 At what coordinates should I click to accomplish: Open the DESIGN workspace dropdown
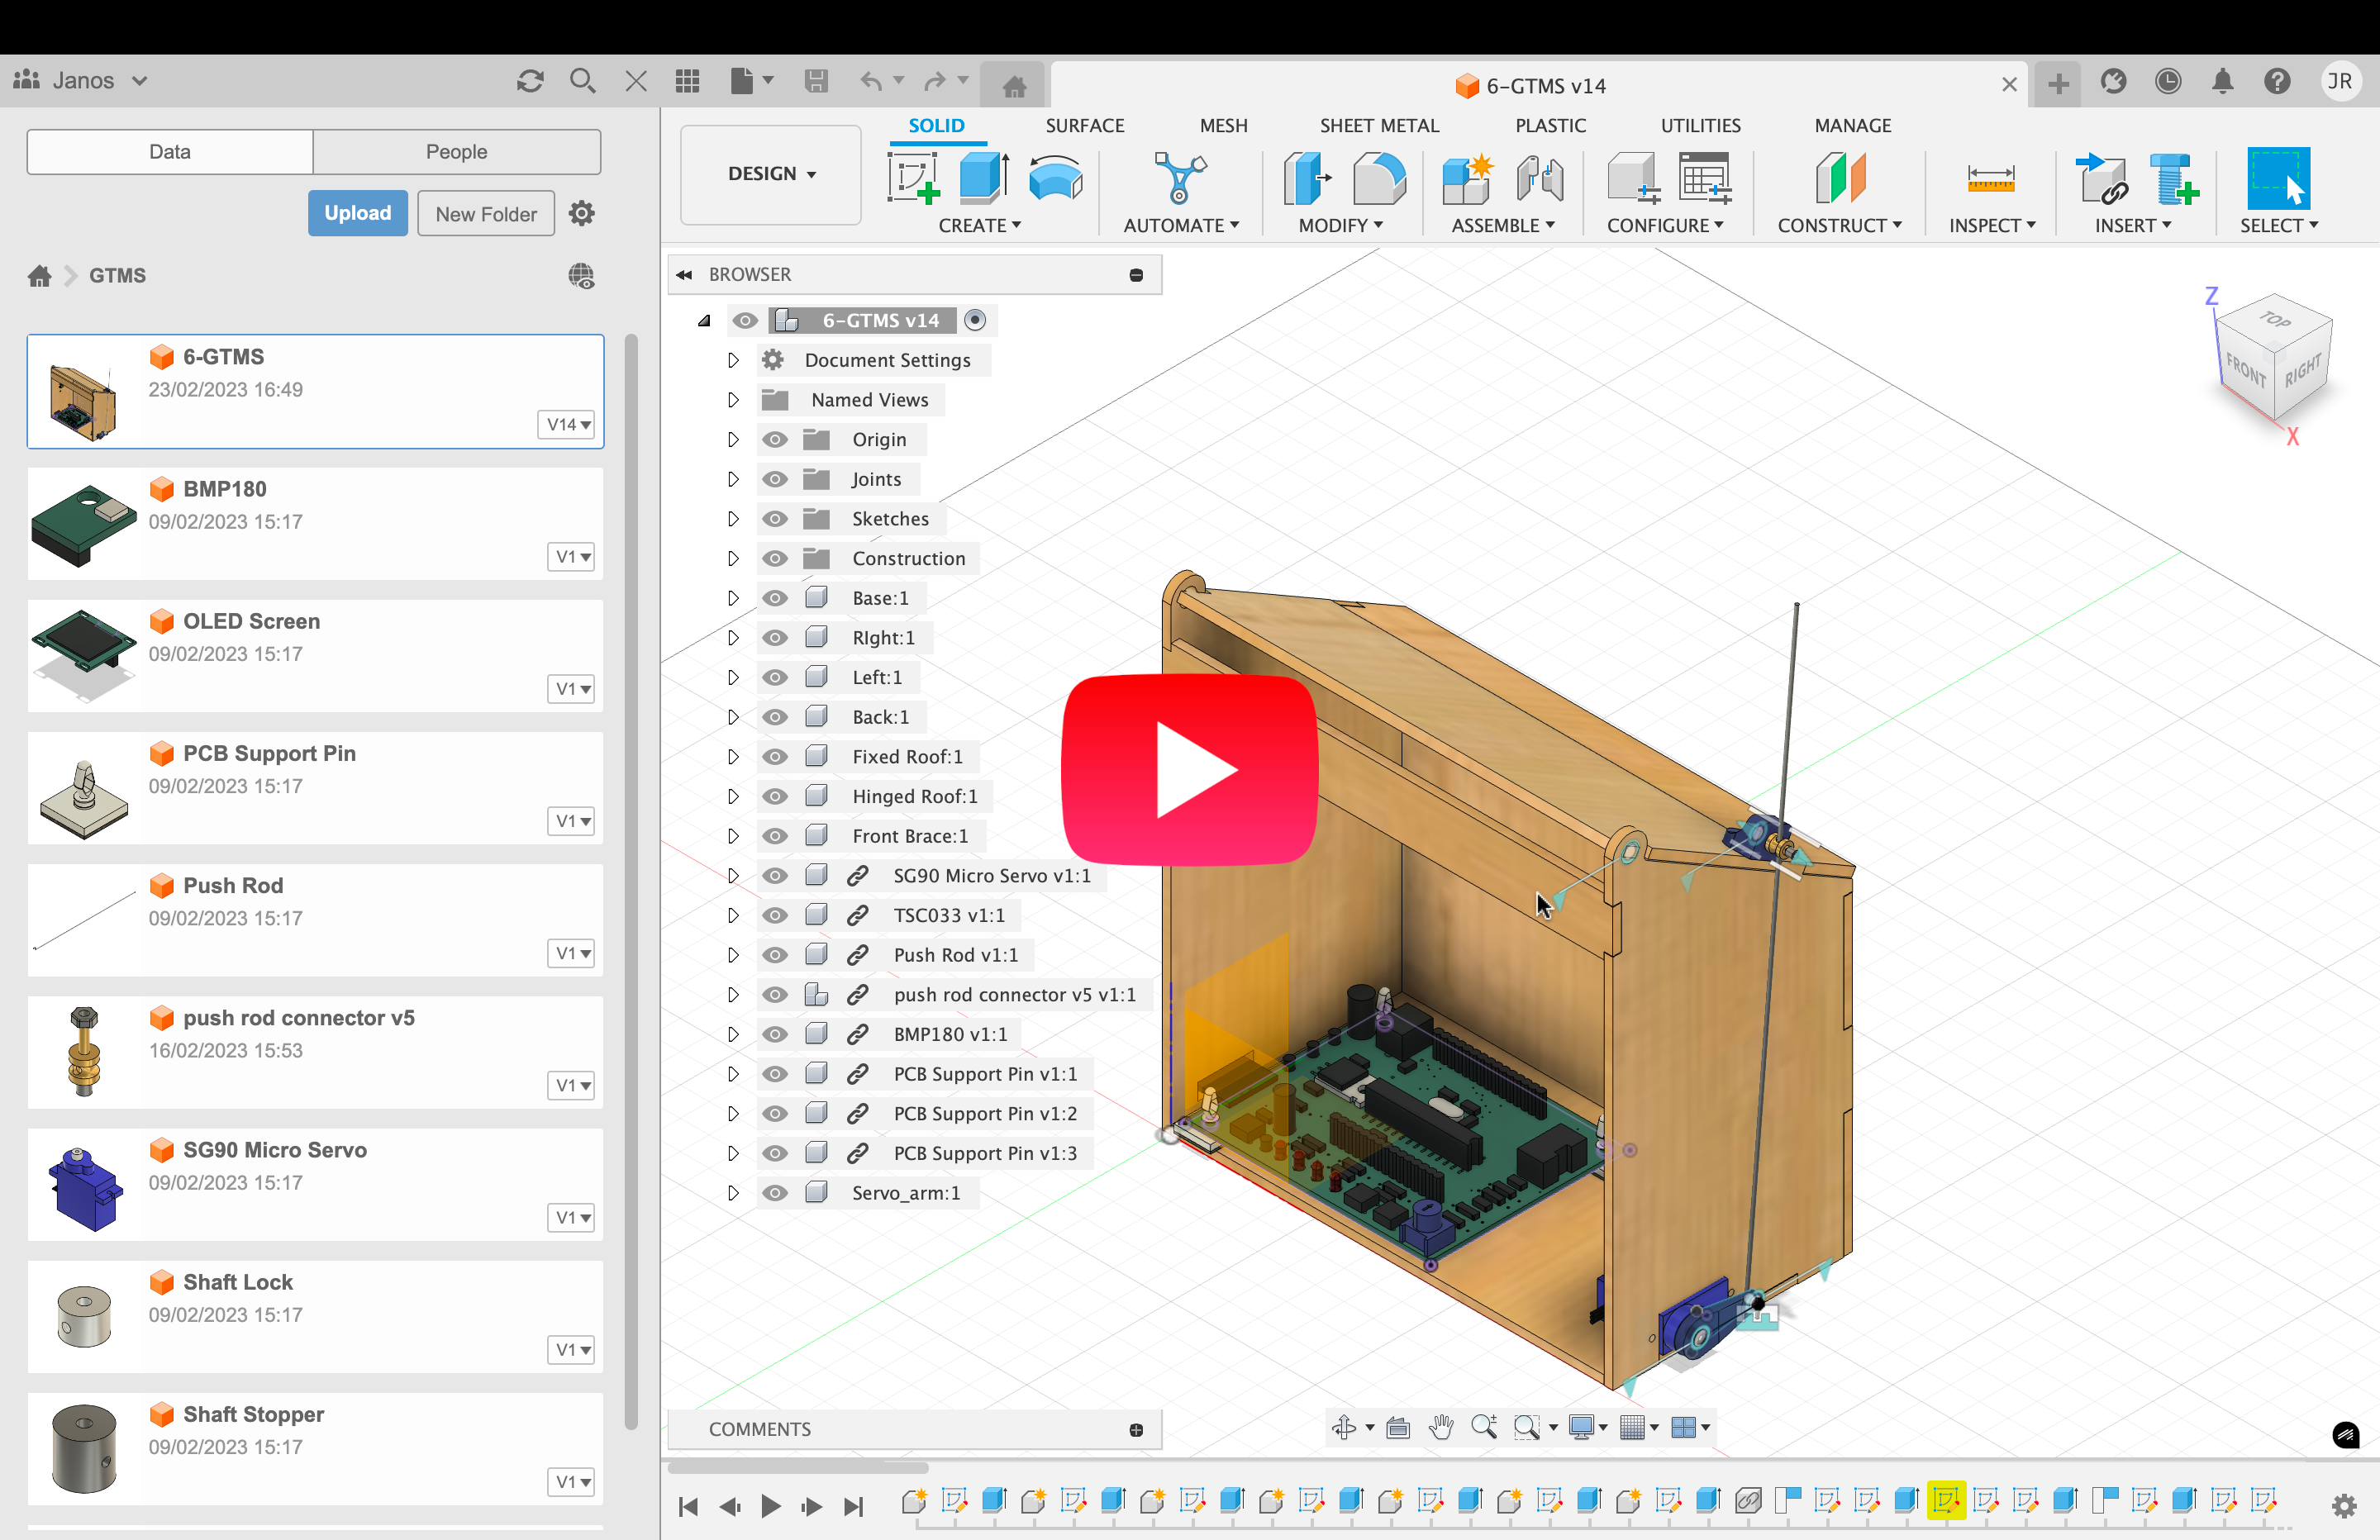(x=771, y=174)
